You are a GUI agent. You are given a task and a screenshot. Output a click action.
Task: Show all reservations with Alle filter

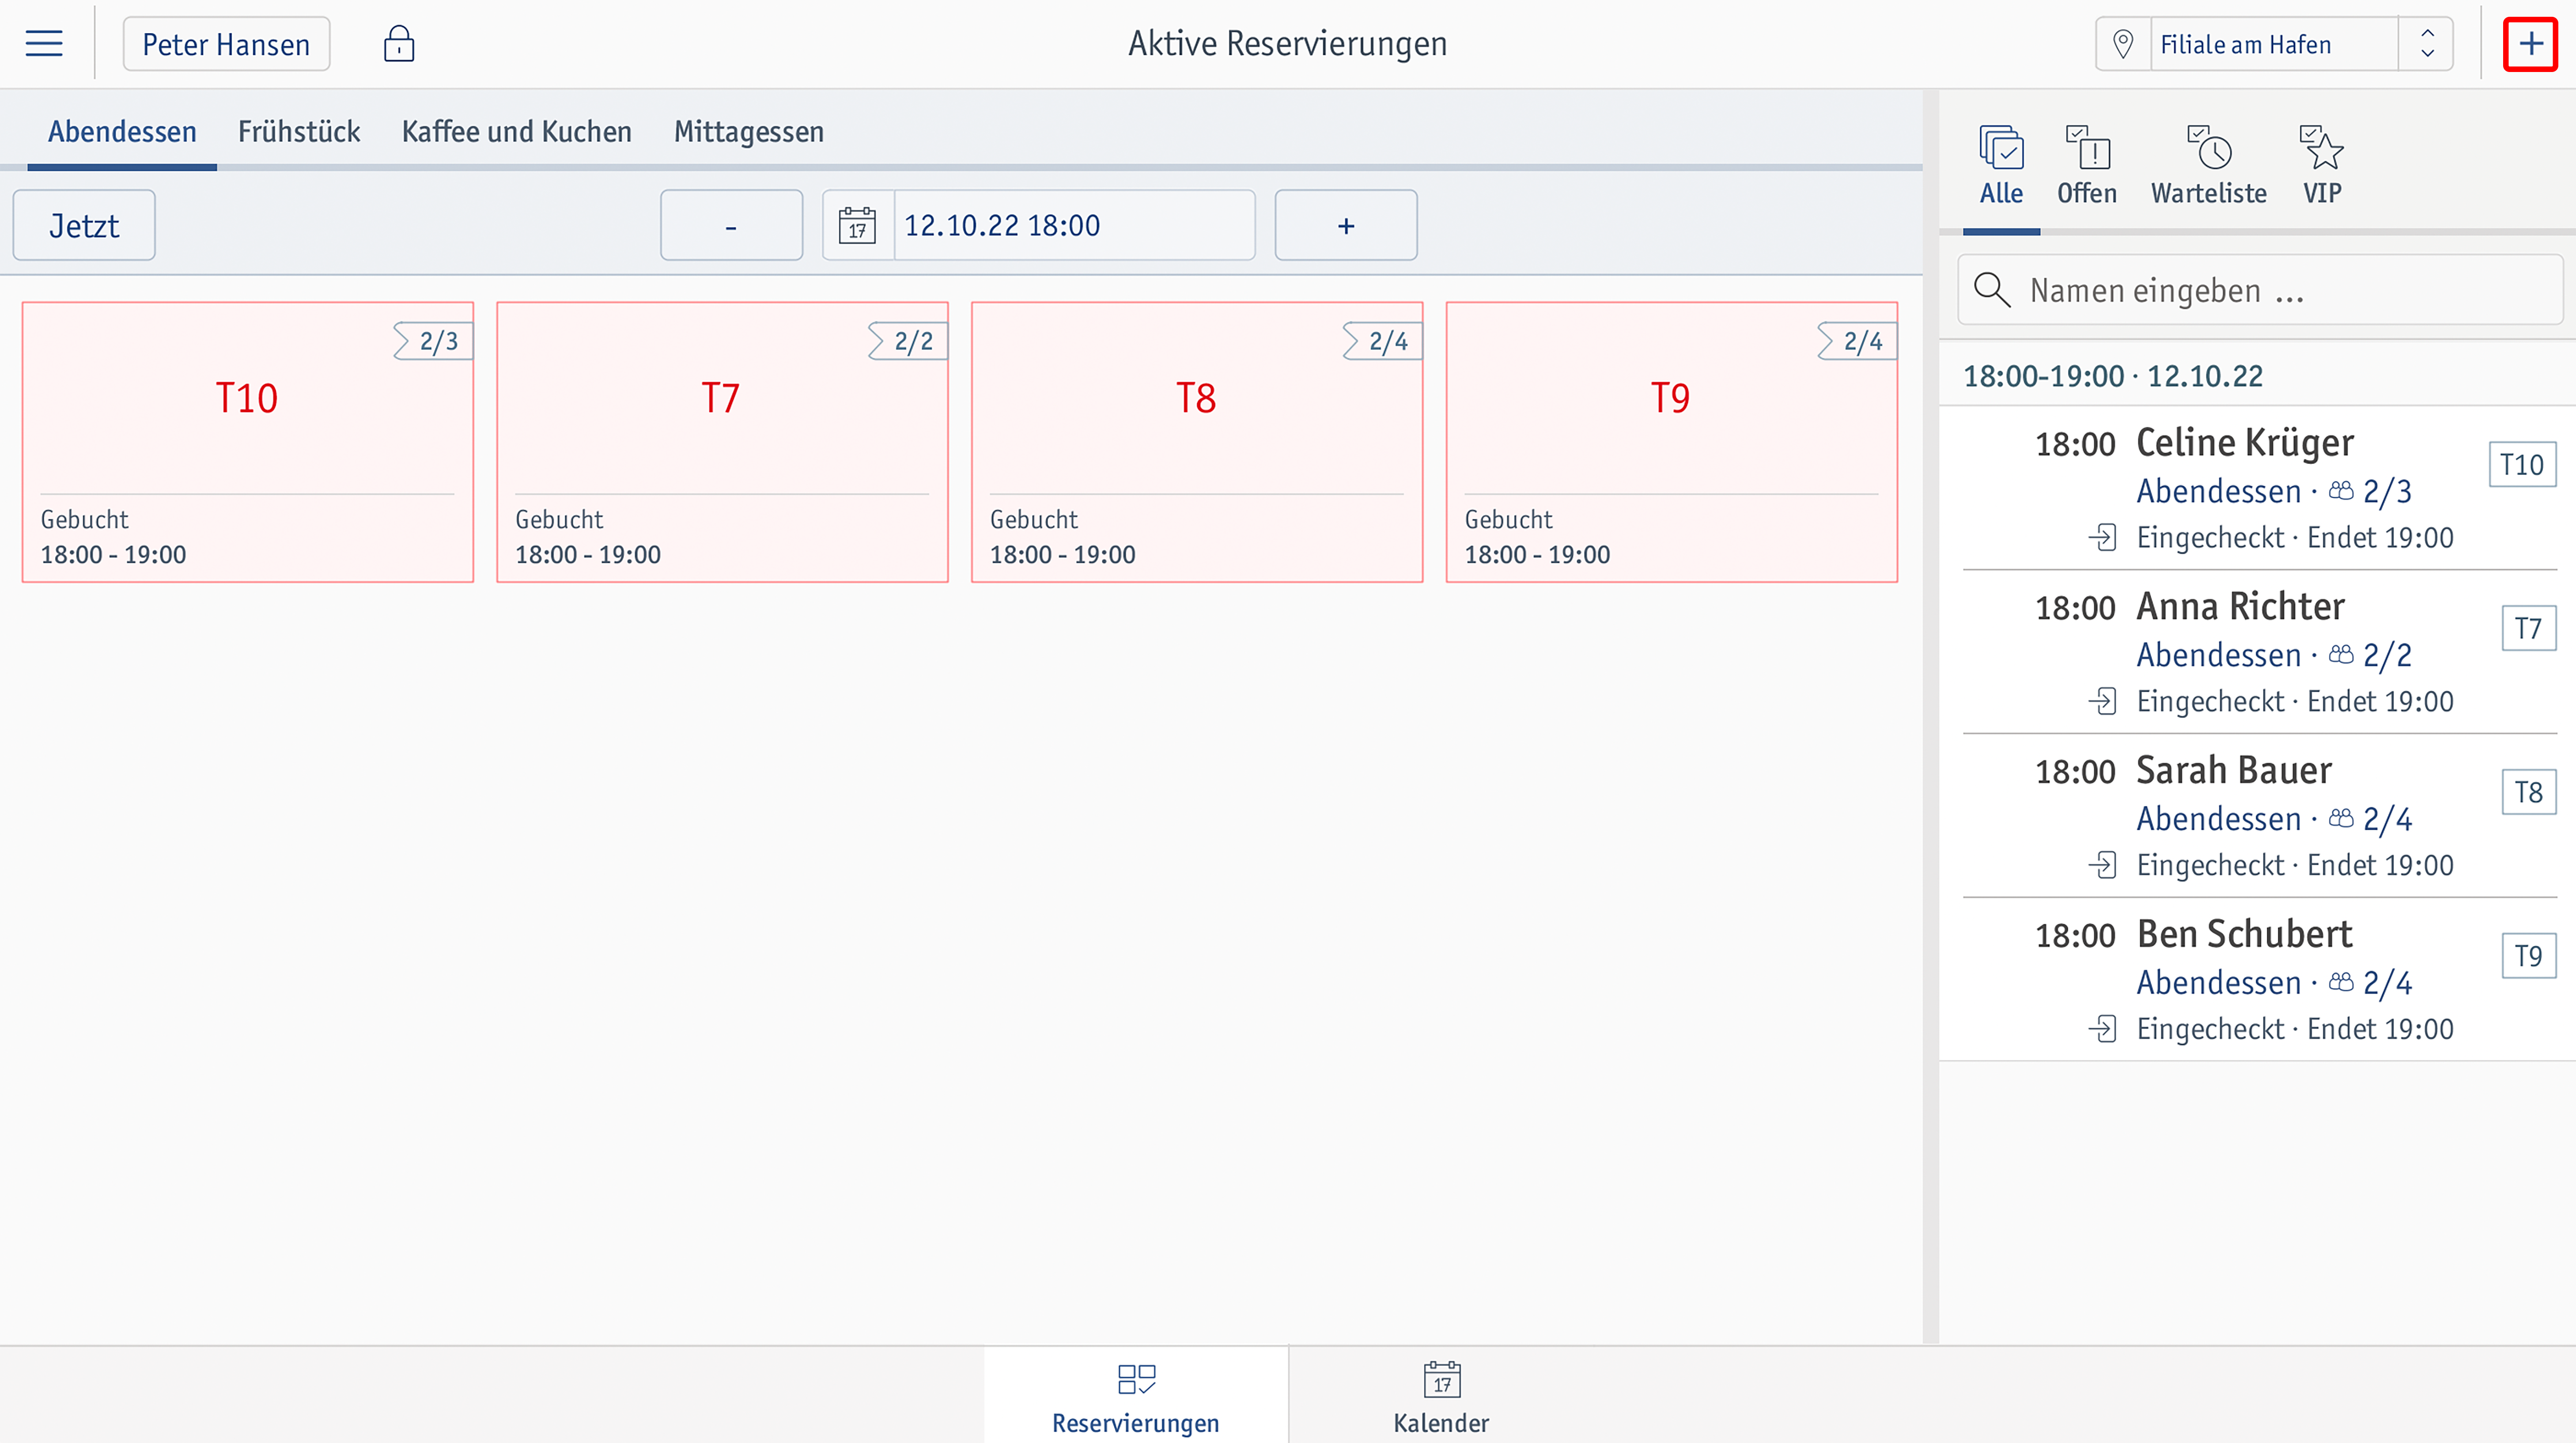pyautogui.click(x=2001, y=166)
